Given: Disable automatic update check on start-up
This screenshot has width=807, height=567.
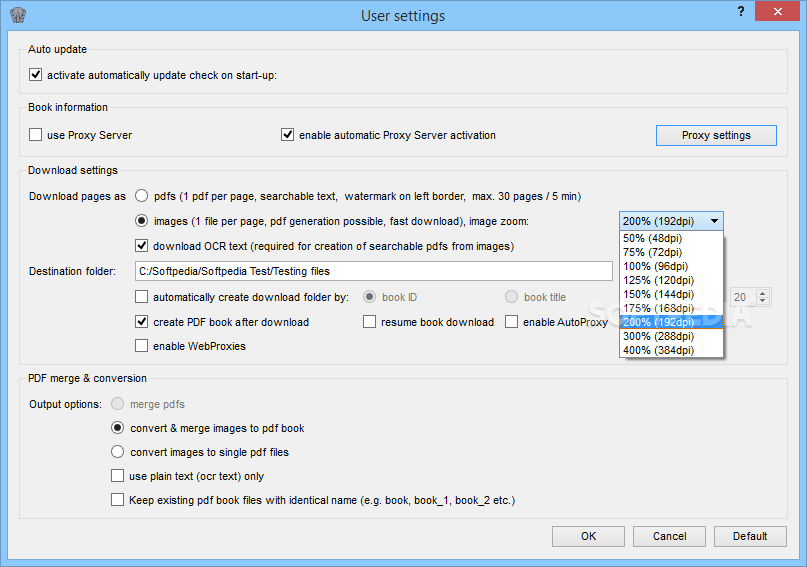Looking at the screenshot, I should click(x=36, y=75).
